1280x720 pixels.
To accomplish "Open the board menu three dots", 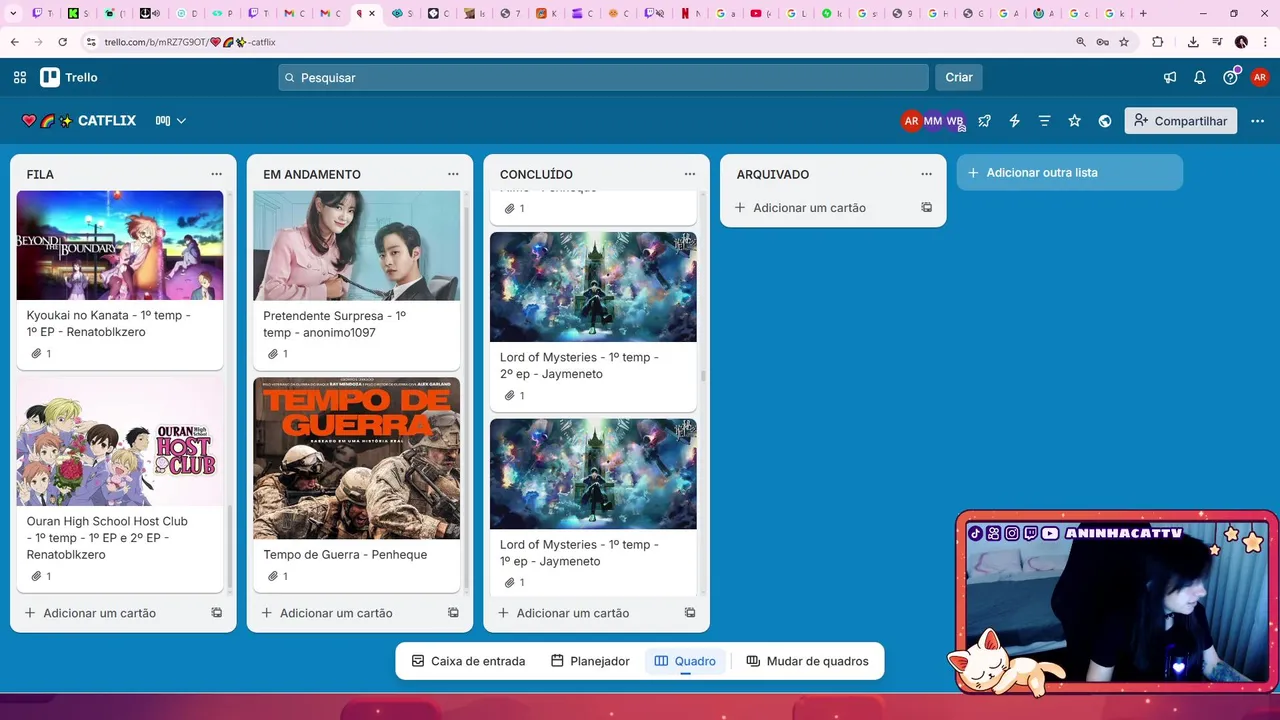I will click(x=1258, y=121).
